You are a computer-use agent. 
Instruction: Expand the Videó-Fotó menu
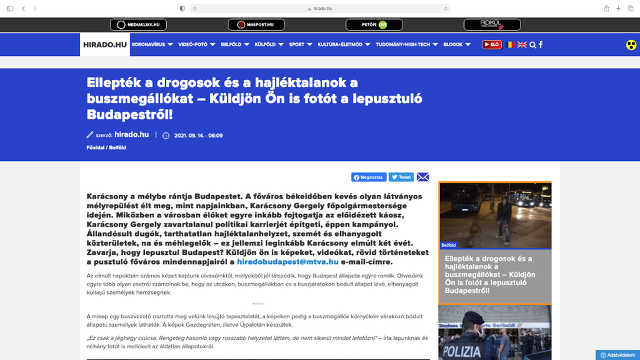pos(196,44)
